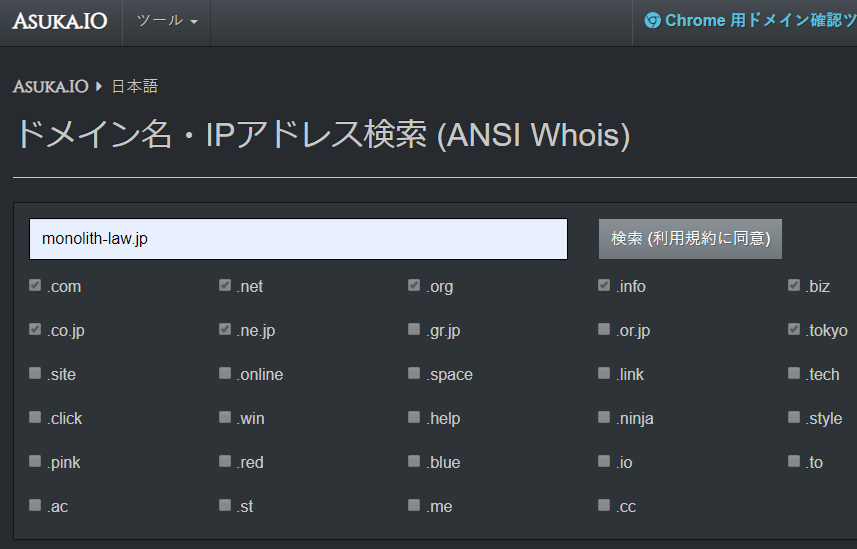
Task: Select the 日本語 breadcrumb item
Action: 135,86
